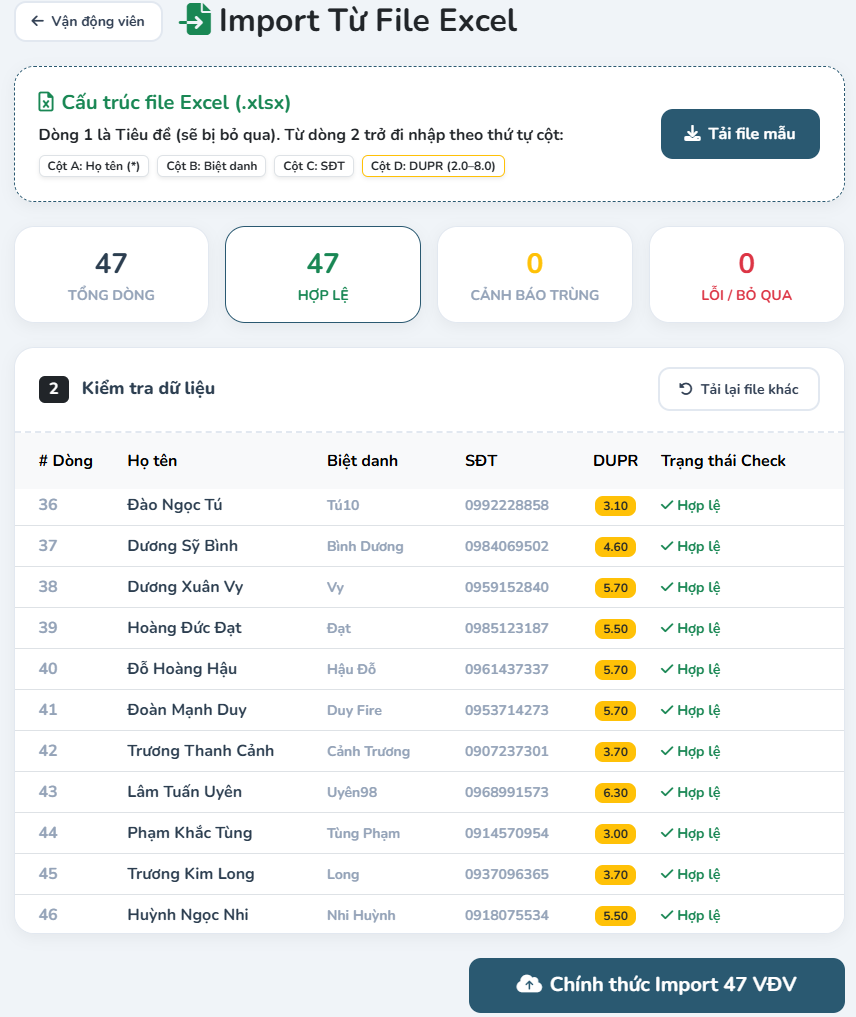Image resolution: width=856 pixels, height=1017 pixels.
Task: Click the Cột D: DUPR (2.0–8.0) tag
Action: click(x=433, y=166)
